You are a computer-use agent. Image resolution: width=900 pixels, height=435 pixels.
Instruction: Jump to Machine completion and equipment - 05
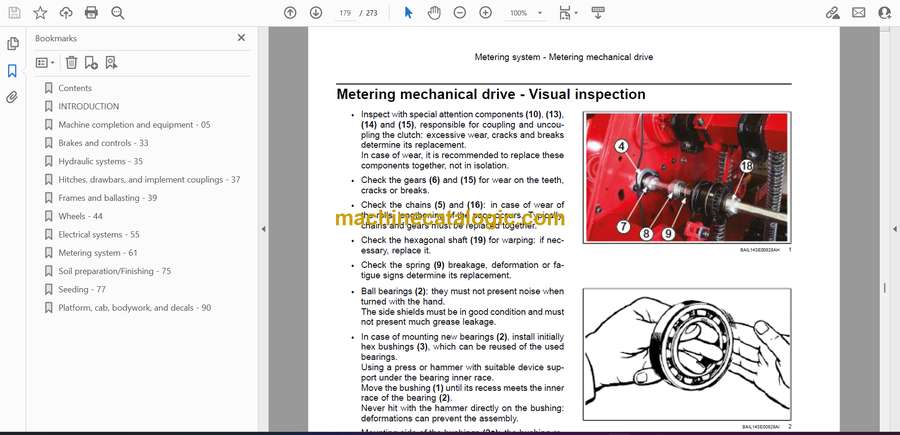click(x=134, y=125)
